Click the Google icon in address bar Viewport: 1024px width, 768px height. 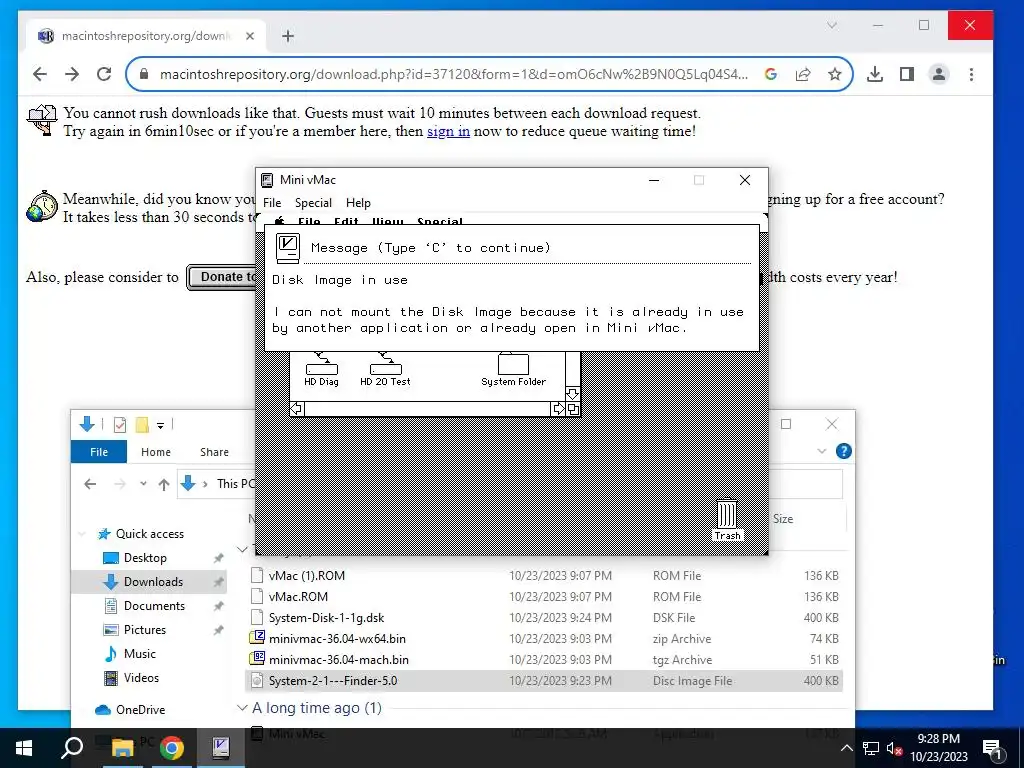(771, 74)
